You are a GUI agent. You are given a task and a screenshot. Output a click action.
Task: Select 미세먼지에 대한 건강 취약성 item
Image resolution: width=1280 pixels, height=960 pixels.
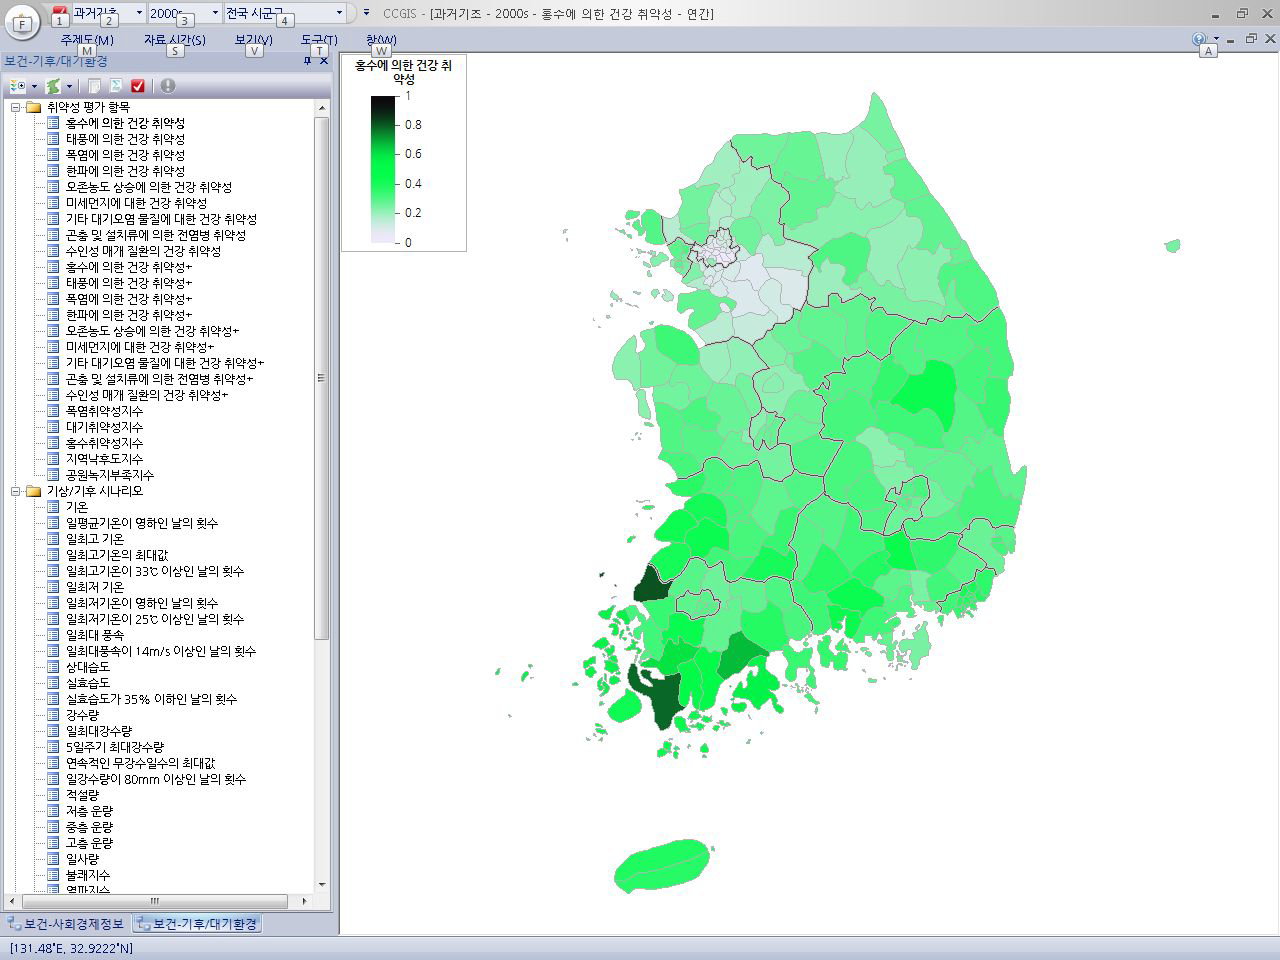[x=136, y=203]
